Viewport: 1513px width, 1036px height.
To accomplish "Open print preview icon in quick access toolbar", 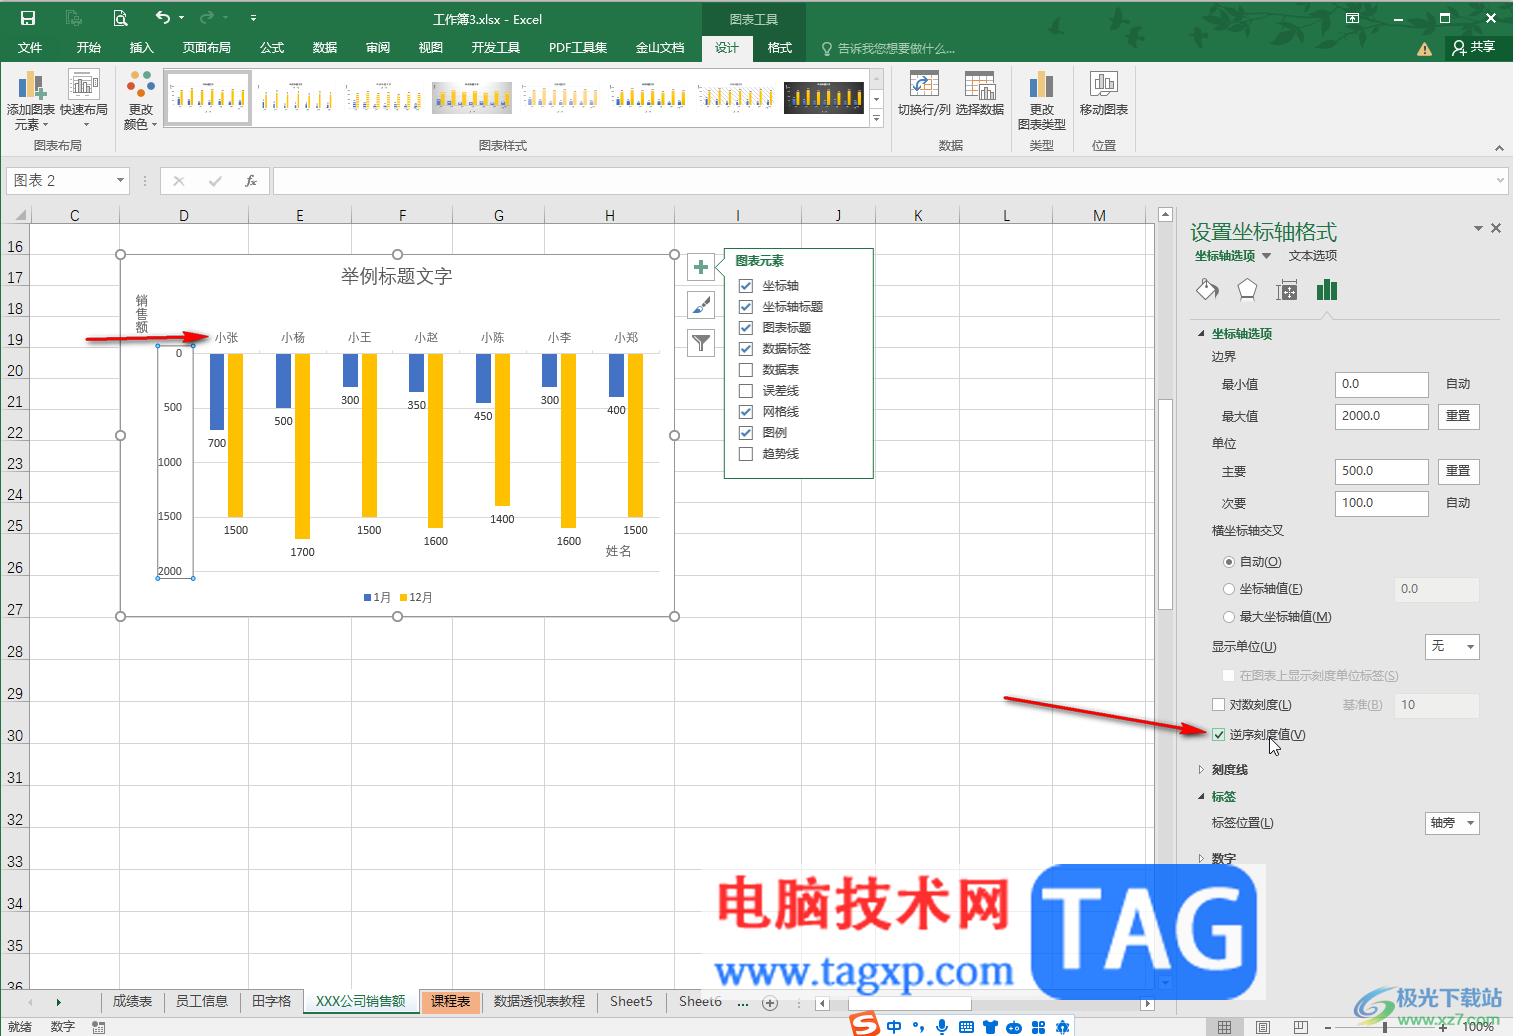I will 120,18.
